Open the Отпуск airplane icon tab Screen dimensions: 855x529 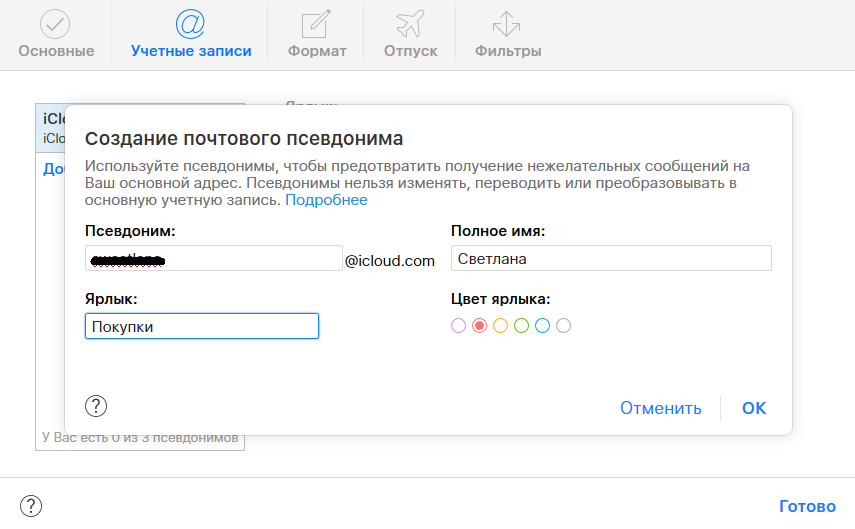coord(410,24)
